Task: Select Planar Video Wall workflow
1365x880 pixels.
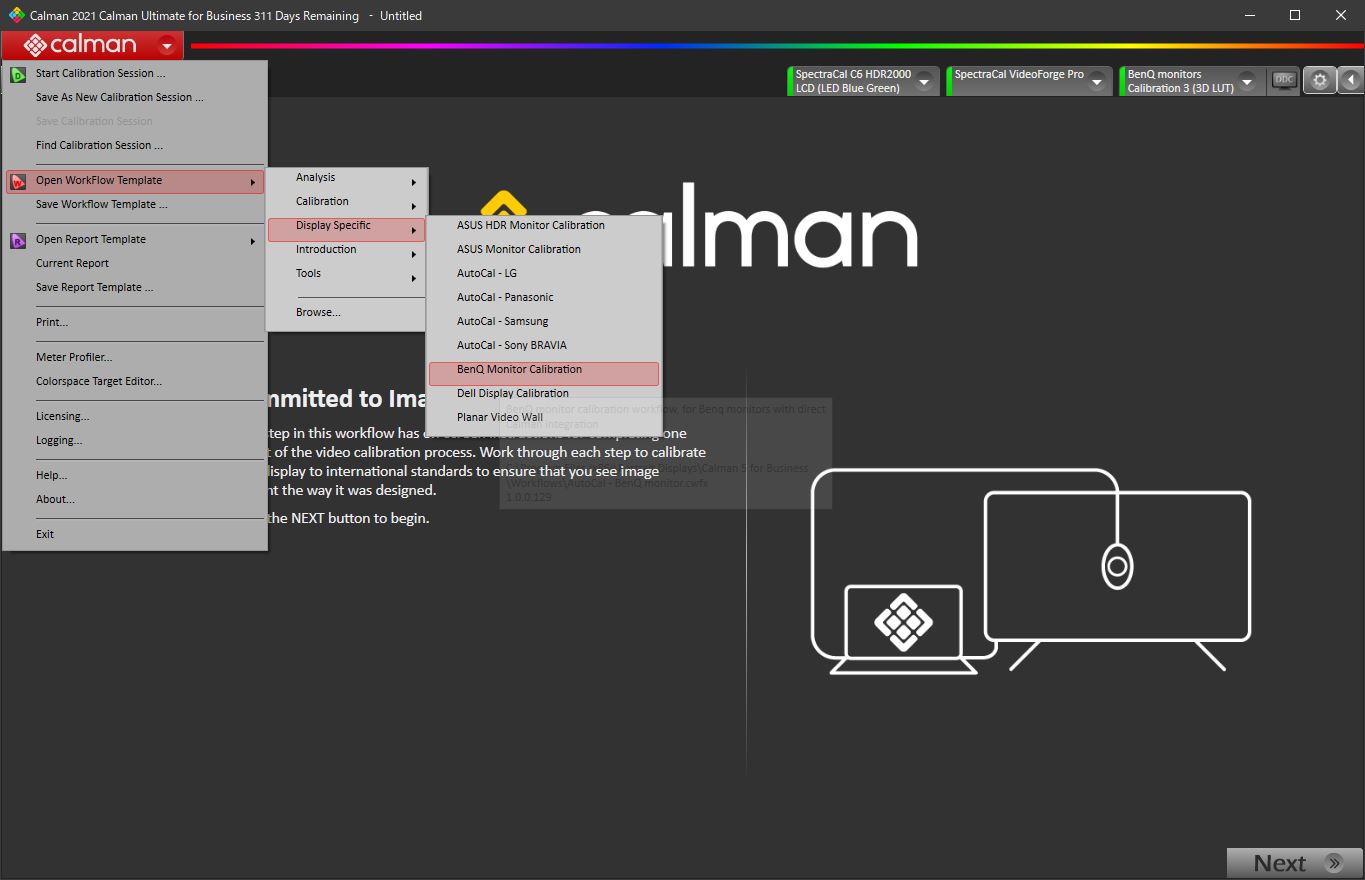Action: 544,417
